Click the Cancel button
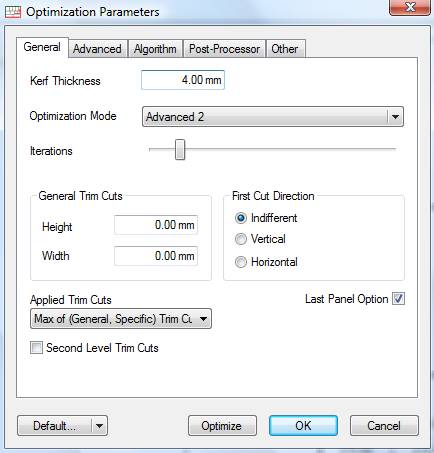The width and height of the screenshot is (434, 453). [384, 426]
